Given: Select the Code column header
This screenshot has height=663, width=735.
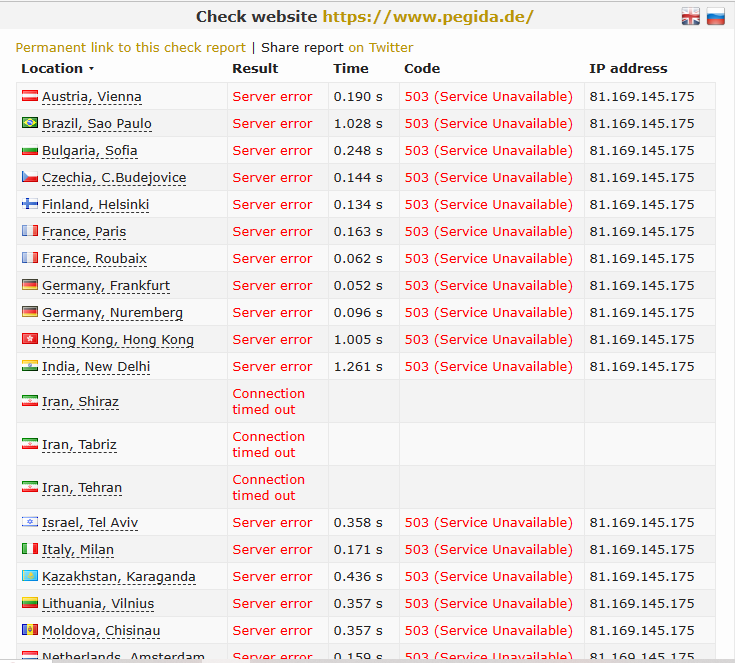Looking at the screenshot, I should 422,68.
